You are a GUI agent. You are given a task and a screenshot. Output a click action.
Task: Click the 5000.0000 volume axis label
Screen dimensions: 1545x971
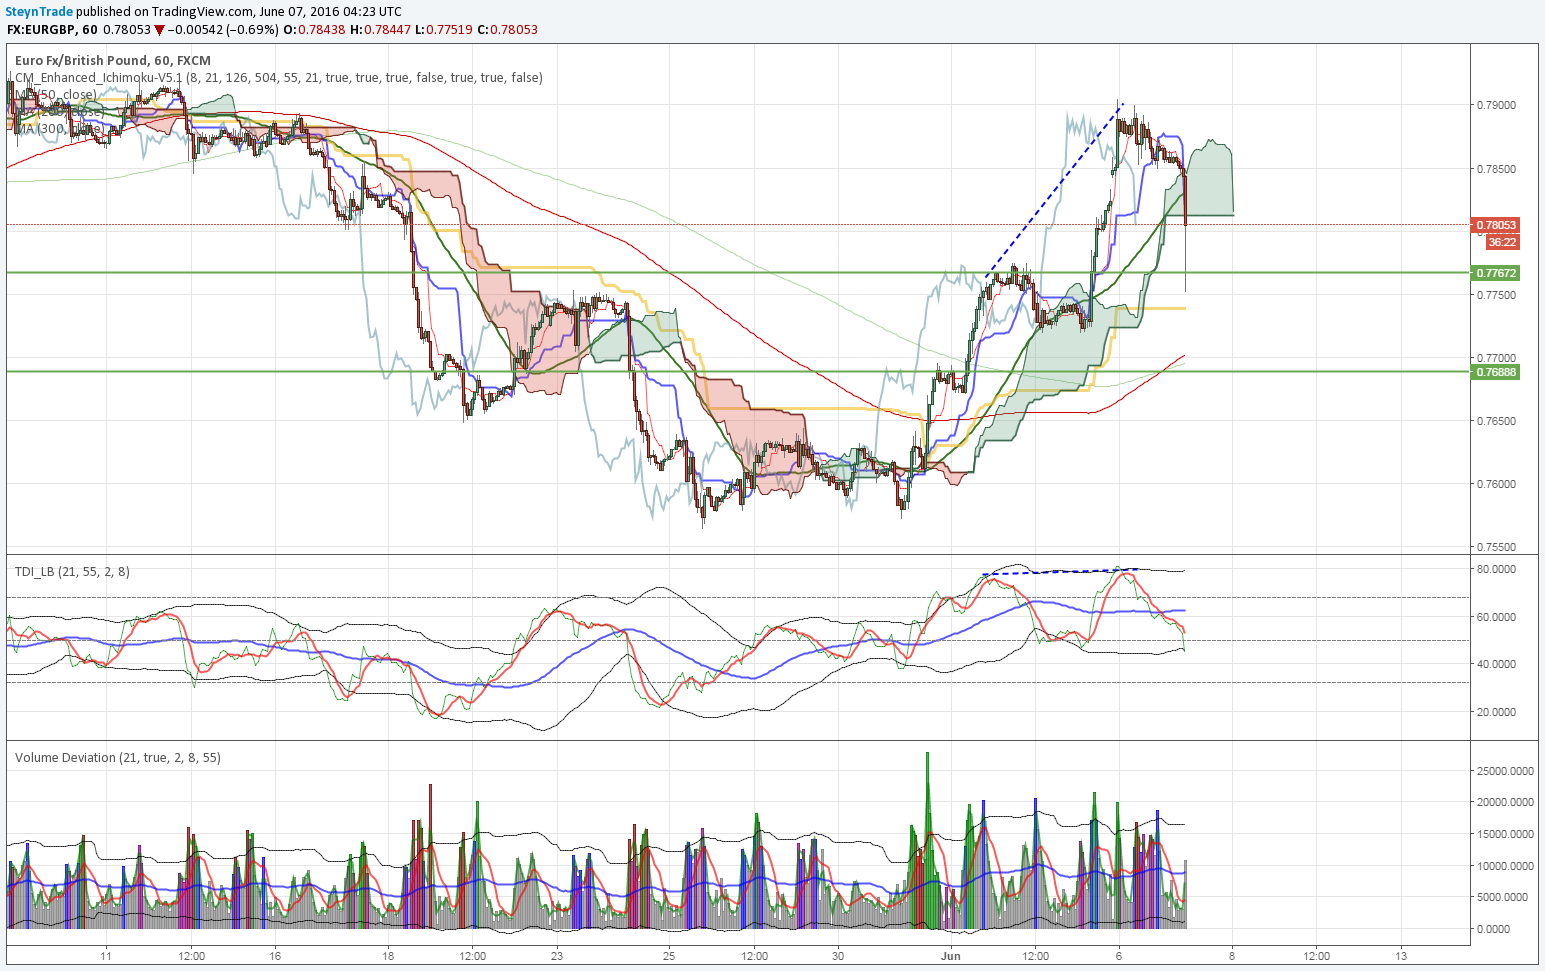(x=1503, y=897)
